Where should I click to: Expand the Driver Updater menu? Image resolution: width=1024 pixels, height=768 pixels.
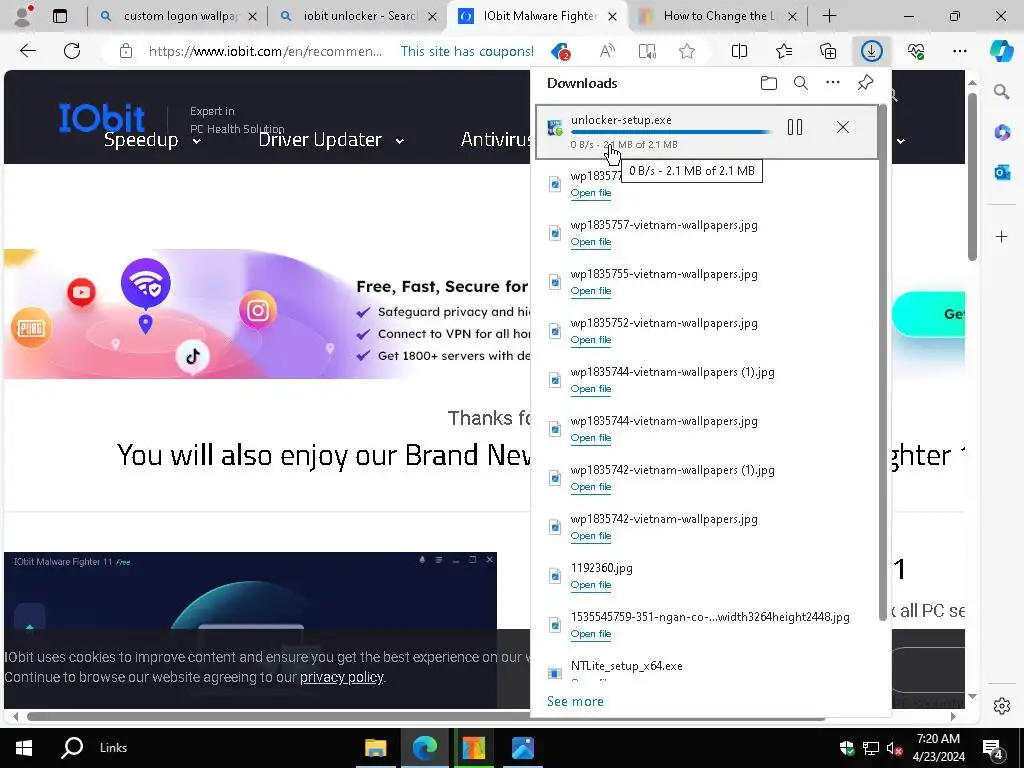(331, 140)
